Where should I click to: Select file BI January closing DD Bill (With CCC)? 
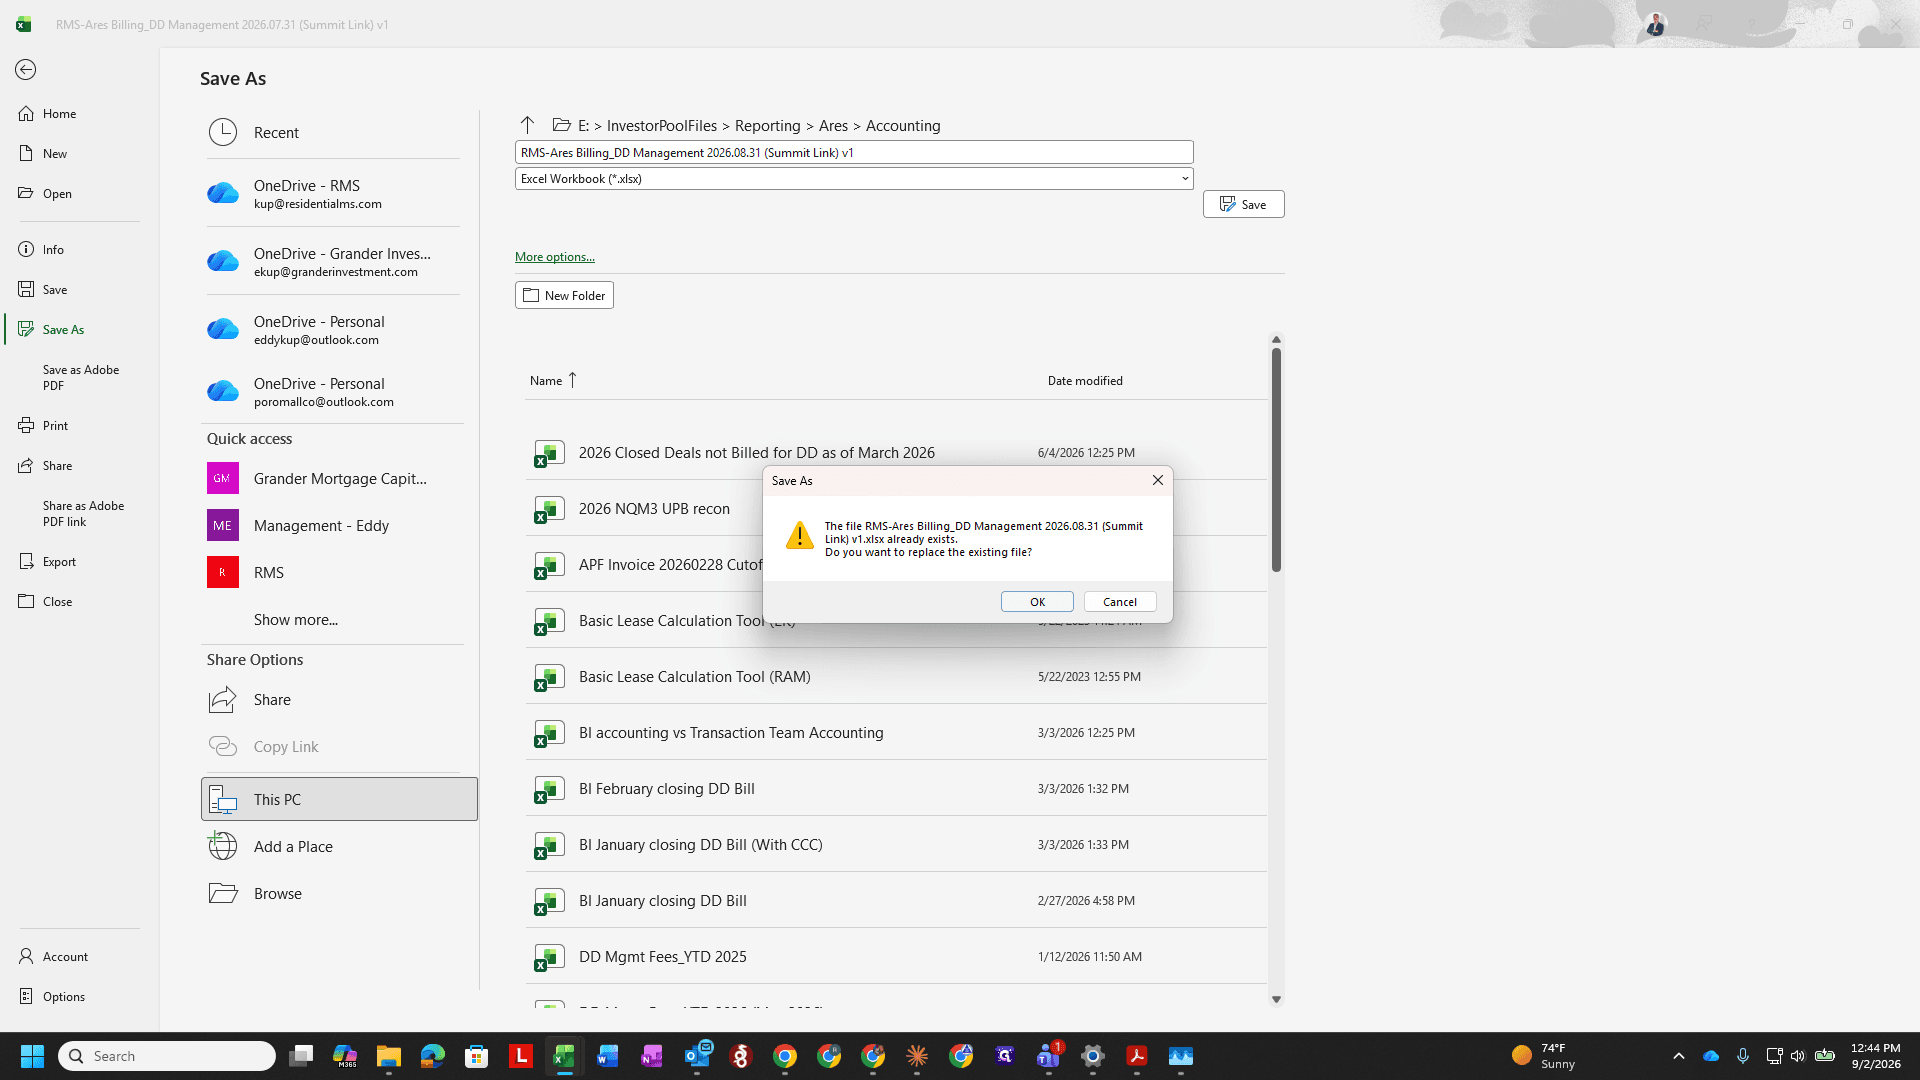pos(896,845)
